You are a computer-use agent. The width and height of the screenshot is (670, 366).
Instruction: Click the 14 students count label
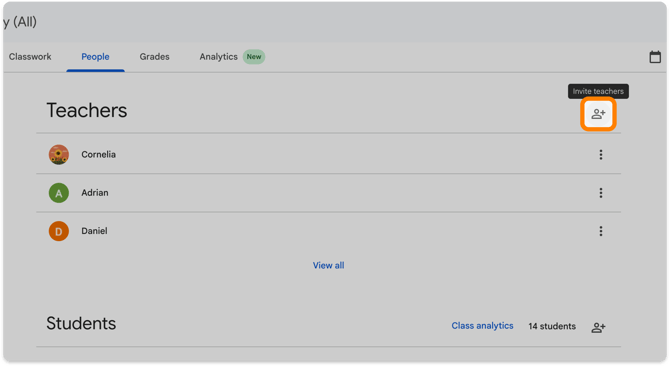pos(552,326)
